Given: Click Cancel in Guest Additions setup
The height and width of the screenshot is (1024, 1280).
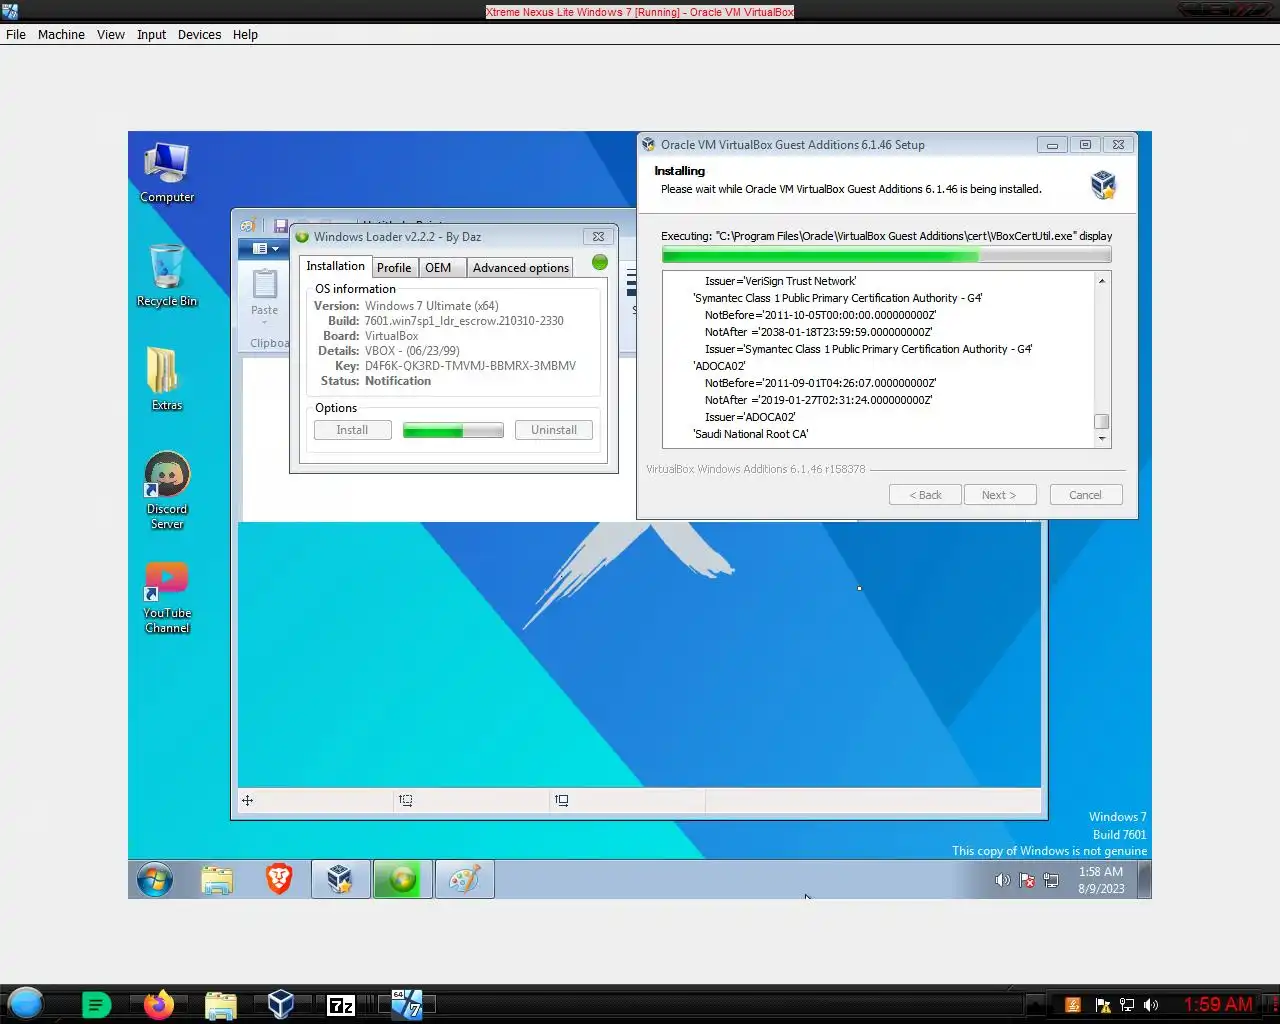Looking at the screenshot, I should point(1086,495).
